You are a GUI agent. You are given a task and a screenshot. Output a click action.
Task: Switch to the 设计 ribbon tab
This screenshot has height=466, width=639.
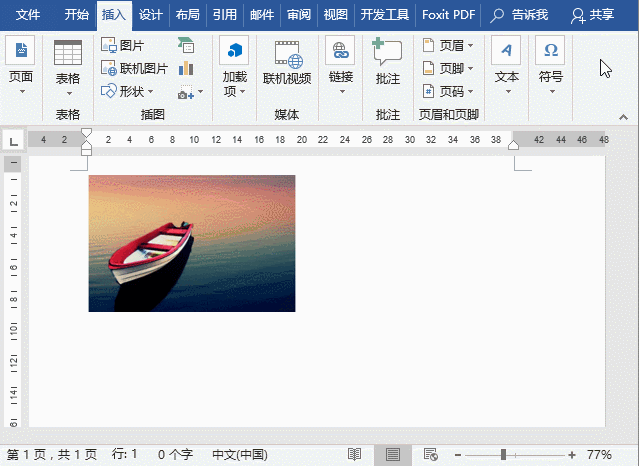point(150,15)
